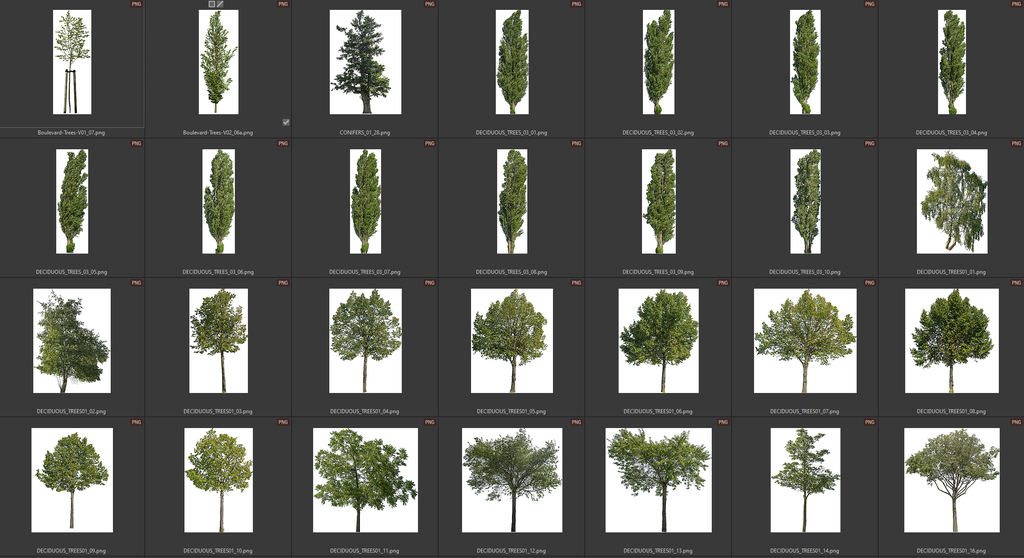Select the CONIFERS_01_28.png conifer thumbnail
The width and height of the screenshot is (1024, 558).
tap(365, 62)
